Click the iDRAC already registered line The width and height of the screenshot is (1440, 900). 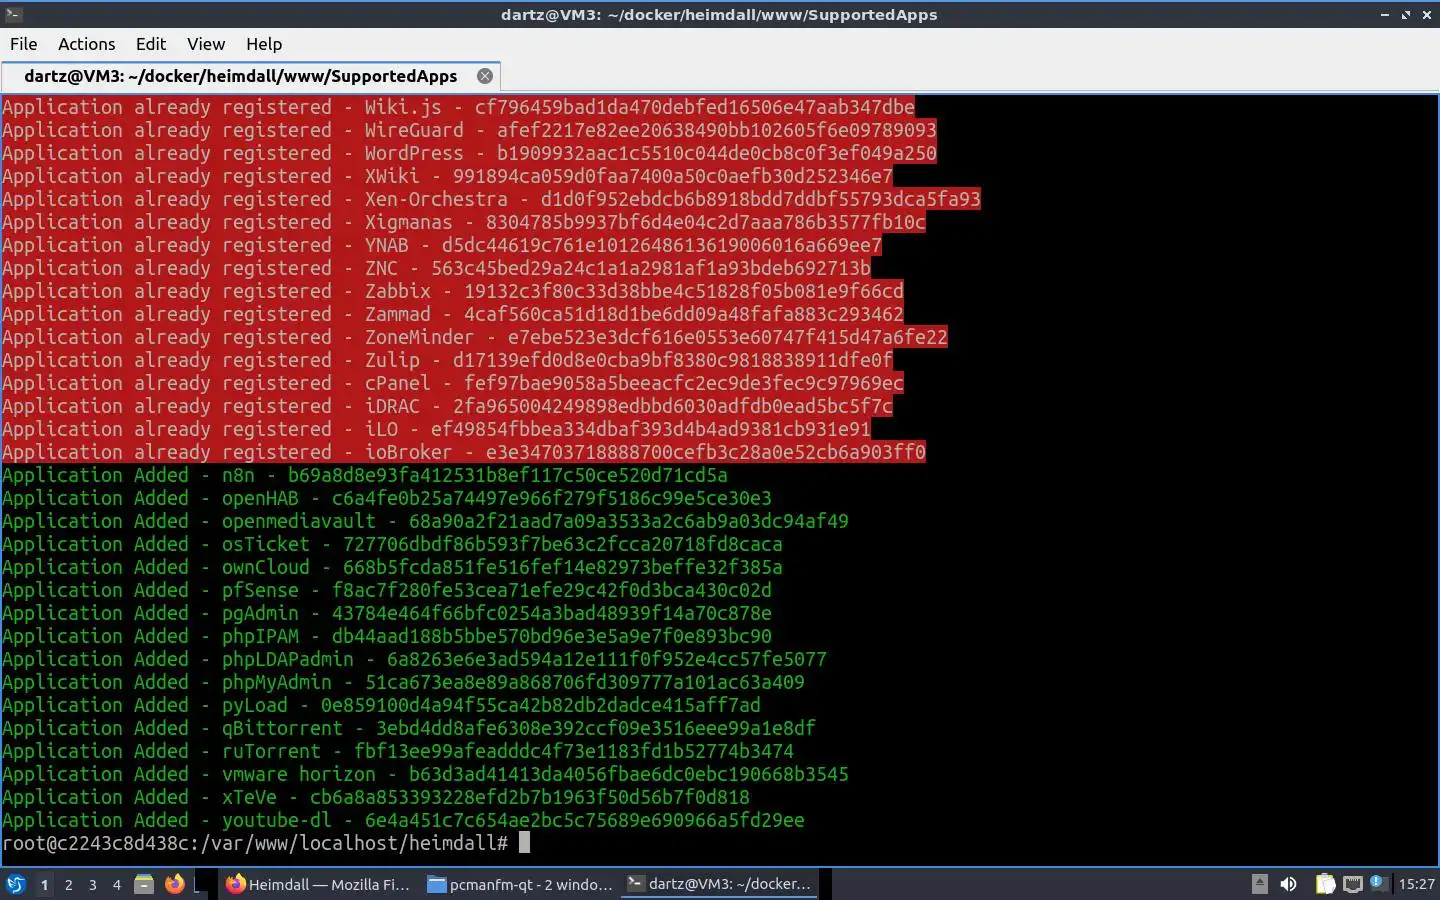click(x=447, y=406)
